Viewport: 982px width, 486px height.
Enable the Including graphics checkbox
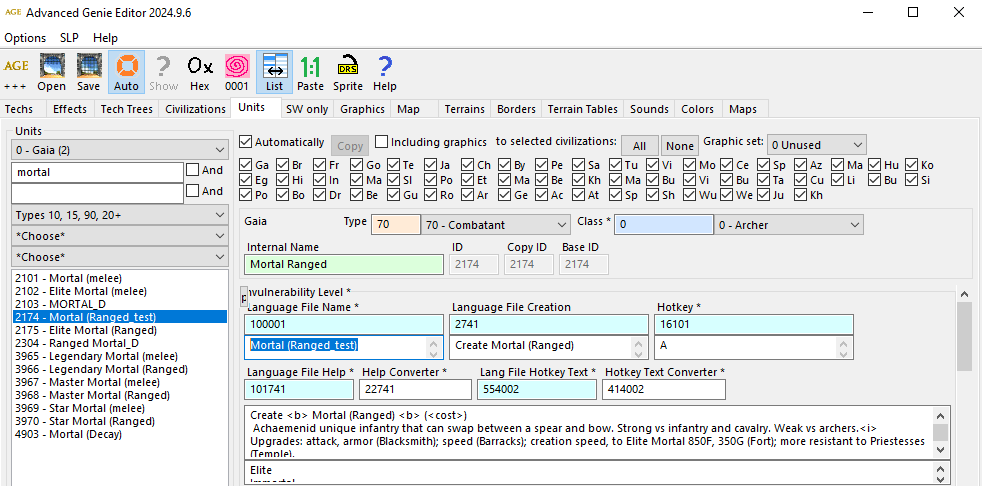[382, 142]
